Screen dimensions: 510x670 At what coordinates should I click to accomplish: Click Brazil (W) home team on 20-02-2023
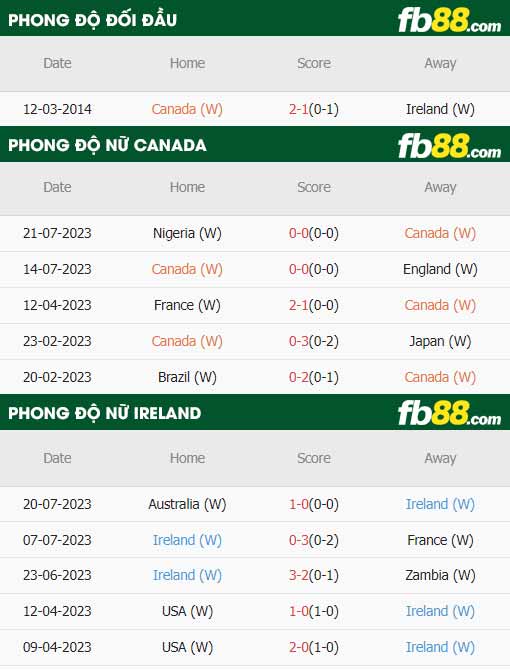coord(187,377)
